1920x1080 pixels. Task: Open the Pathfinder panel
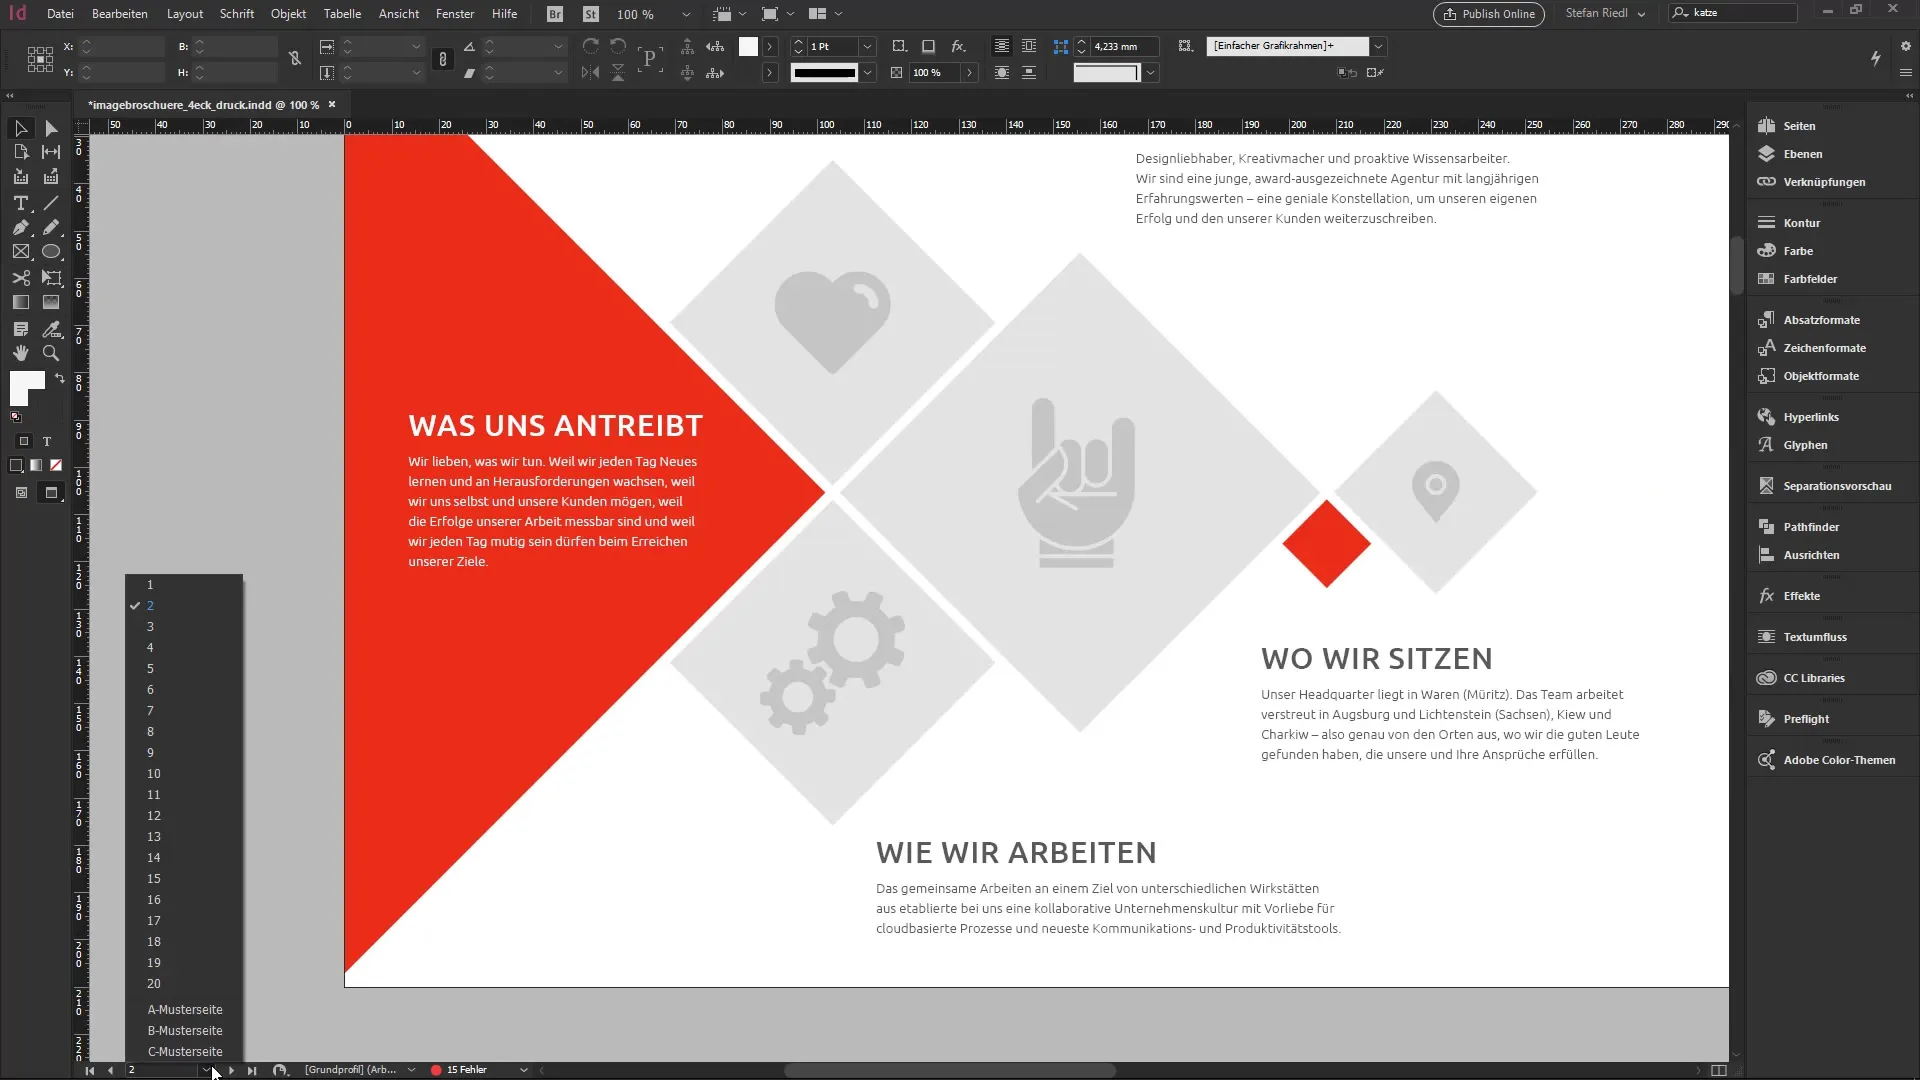(1810, 527)
